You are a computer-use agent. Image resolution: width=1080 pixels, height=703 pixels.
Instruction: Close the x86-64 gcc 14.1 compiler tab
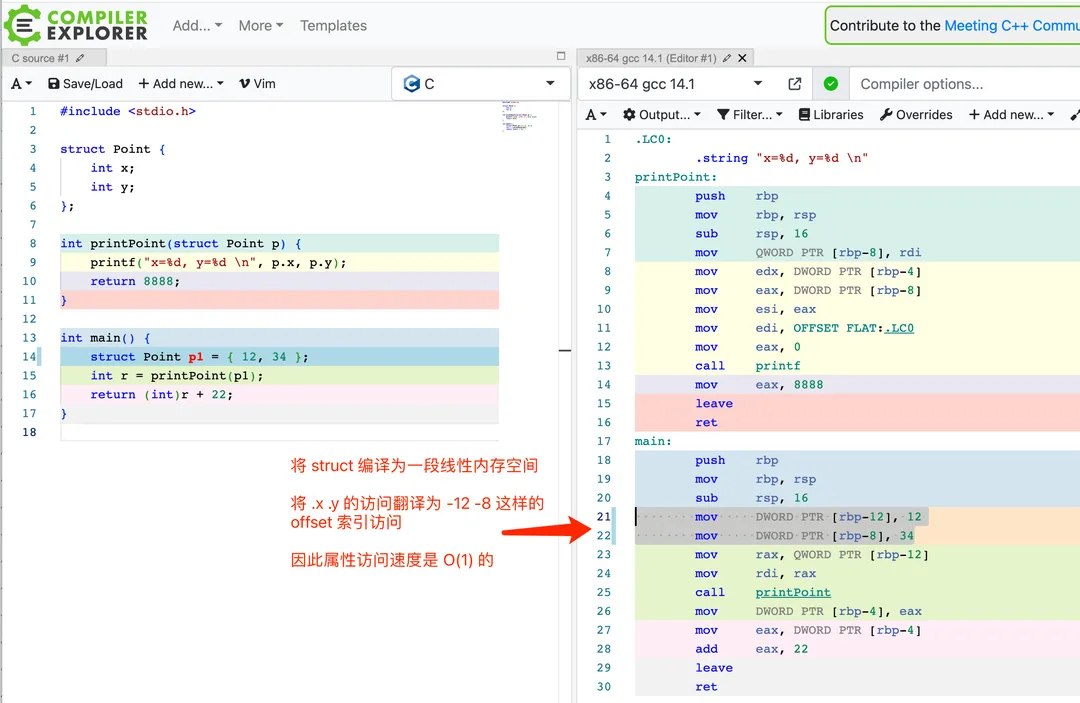pos(743,58)
